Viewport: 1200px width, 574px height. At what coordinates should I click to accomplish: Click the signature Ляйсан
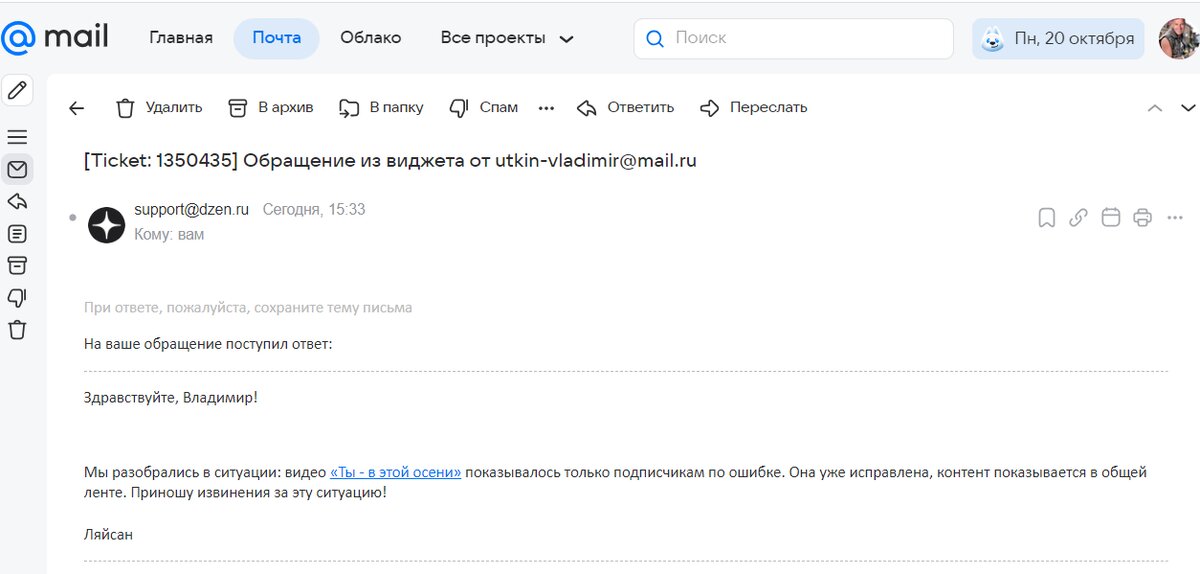click(108, 535)
